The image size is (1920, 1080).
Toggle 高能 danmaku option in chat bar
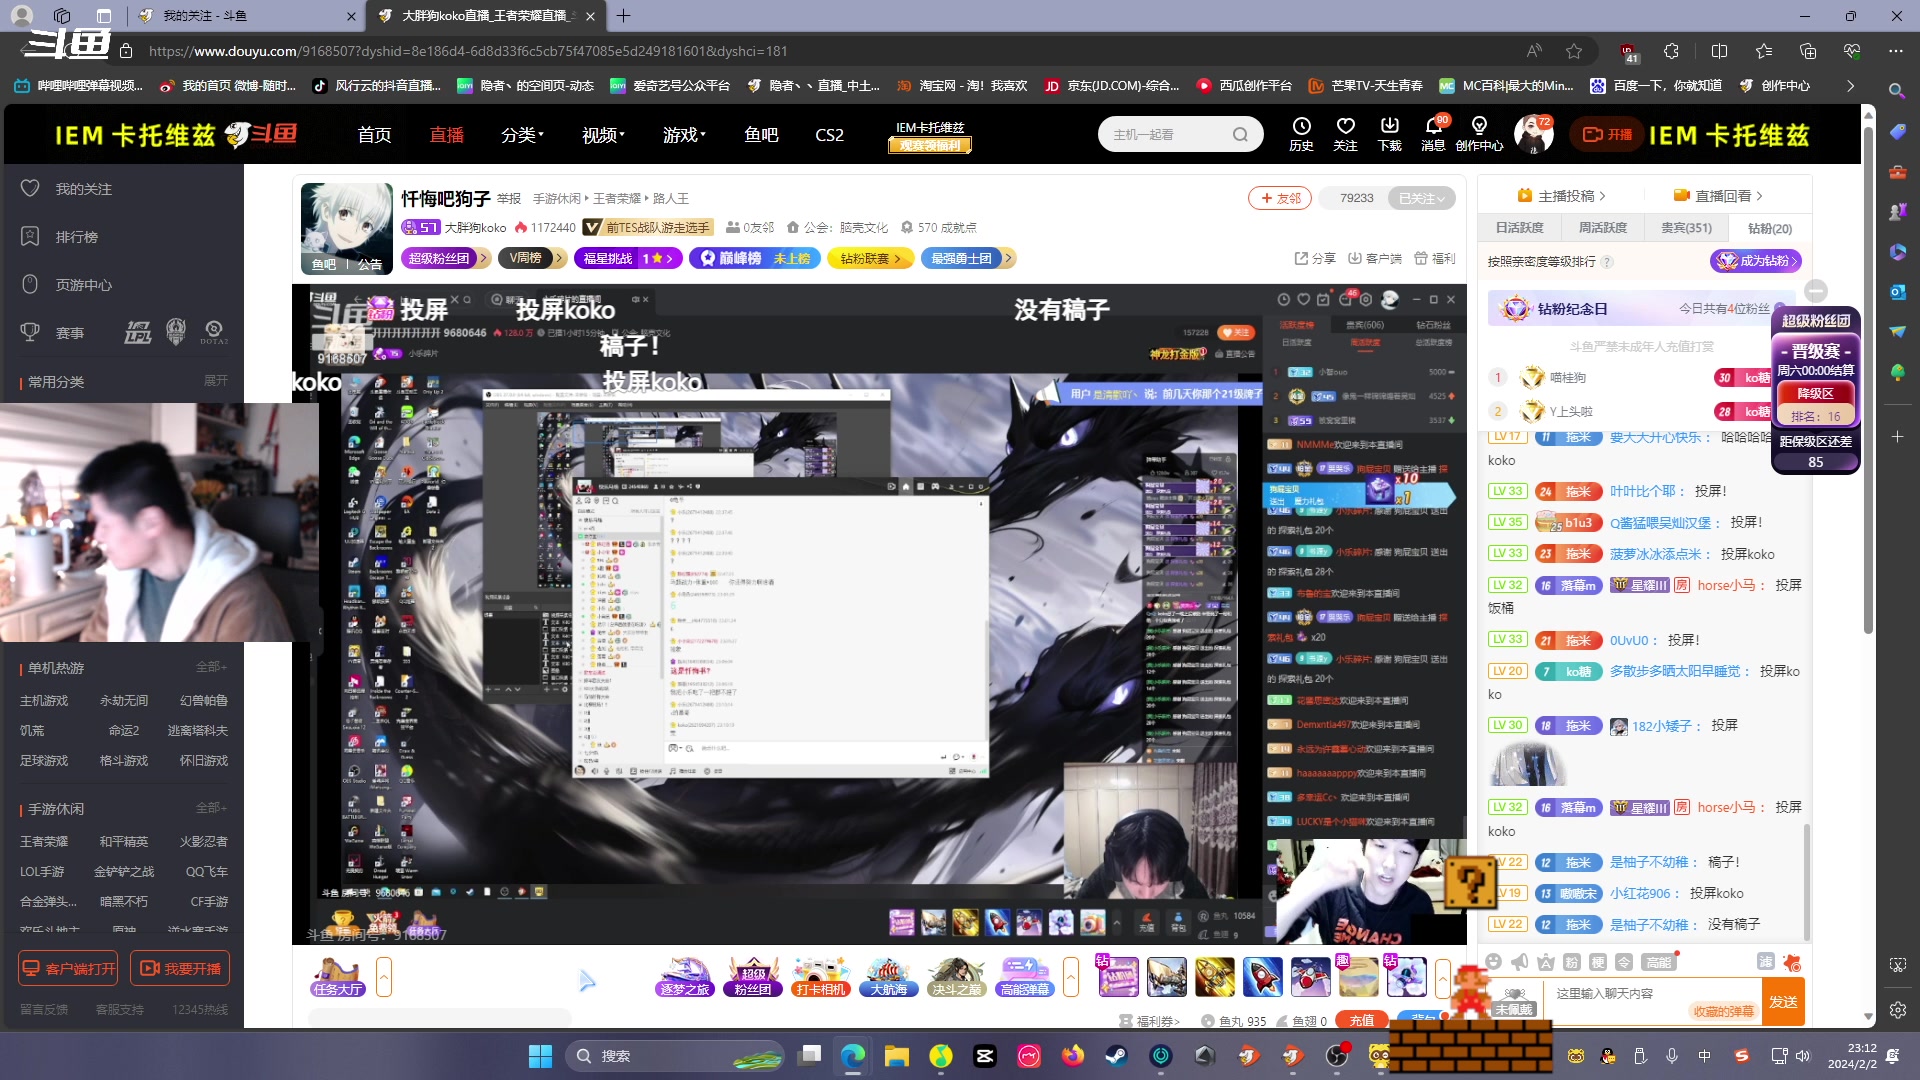(1658, 962)
